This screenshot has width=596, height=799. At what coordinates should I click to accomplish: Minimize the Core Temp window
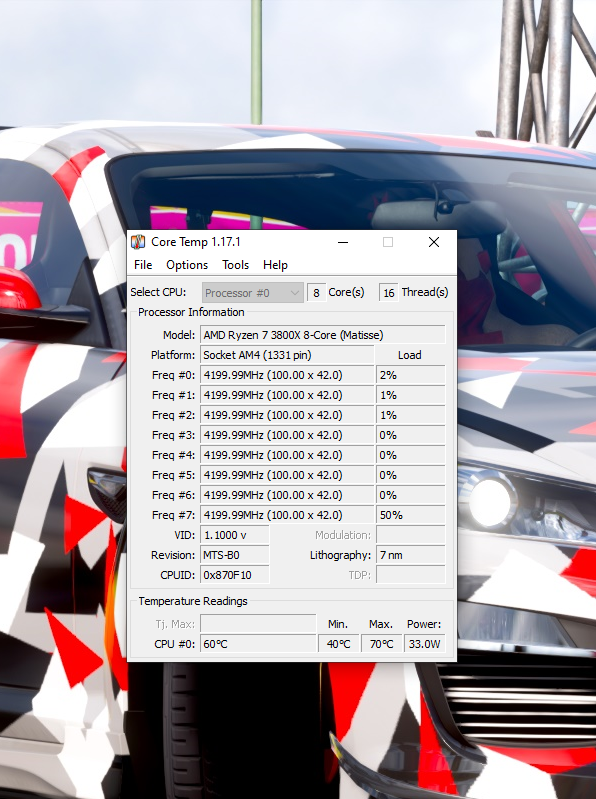pyautogui.click(x=343, y=242)
